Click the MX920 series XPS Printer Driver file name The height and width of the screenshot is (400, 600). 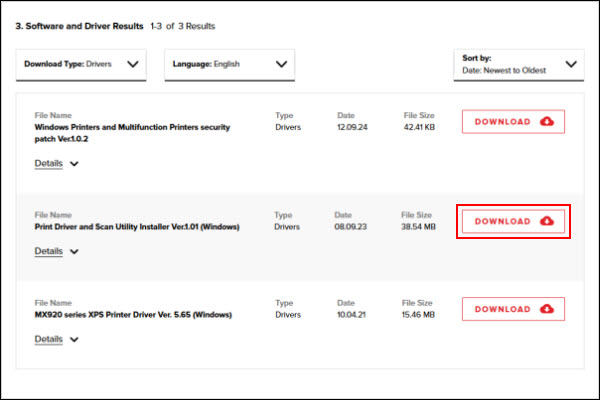coord(133,315)
